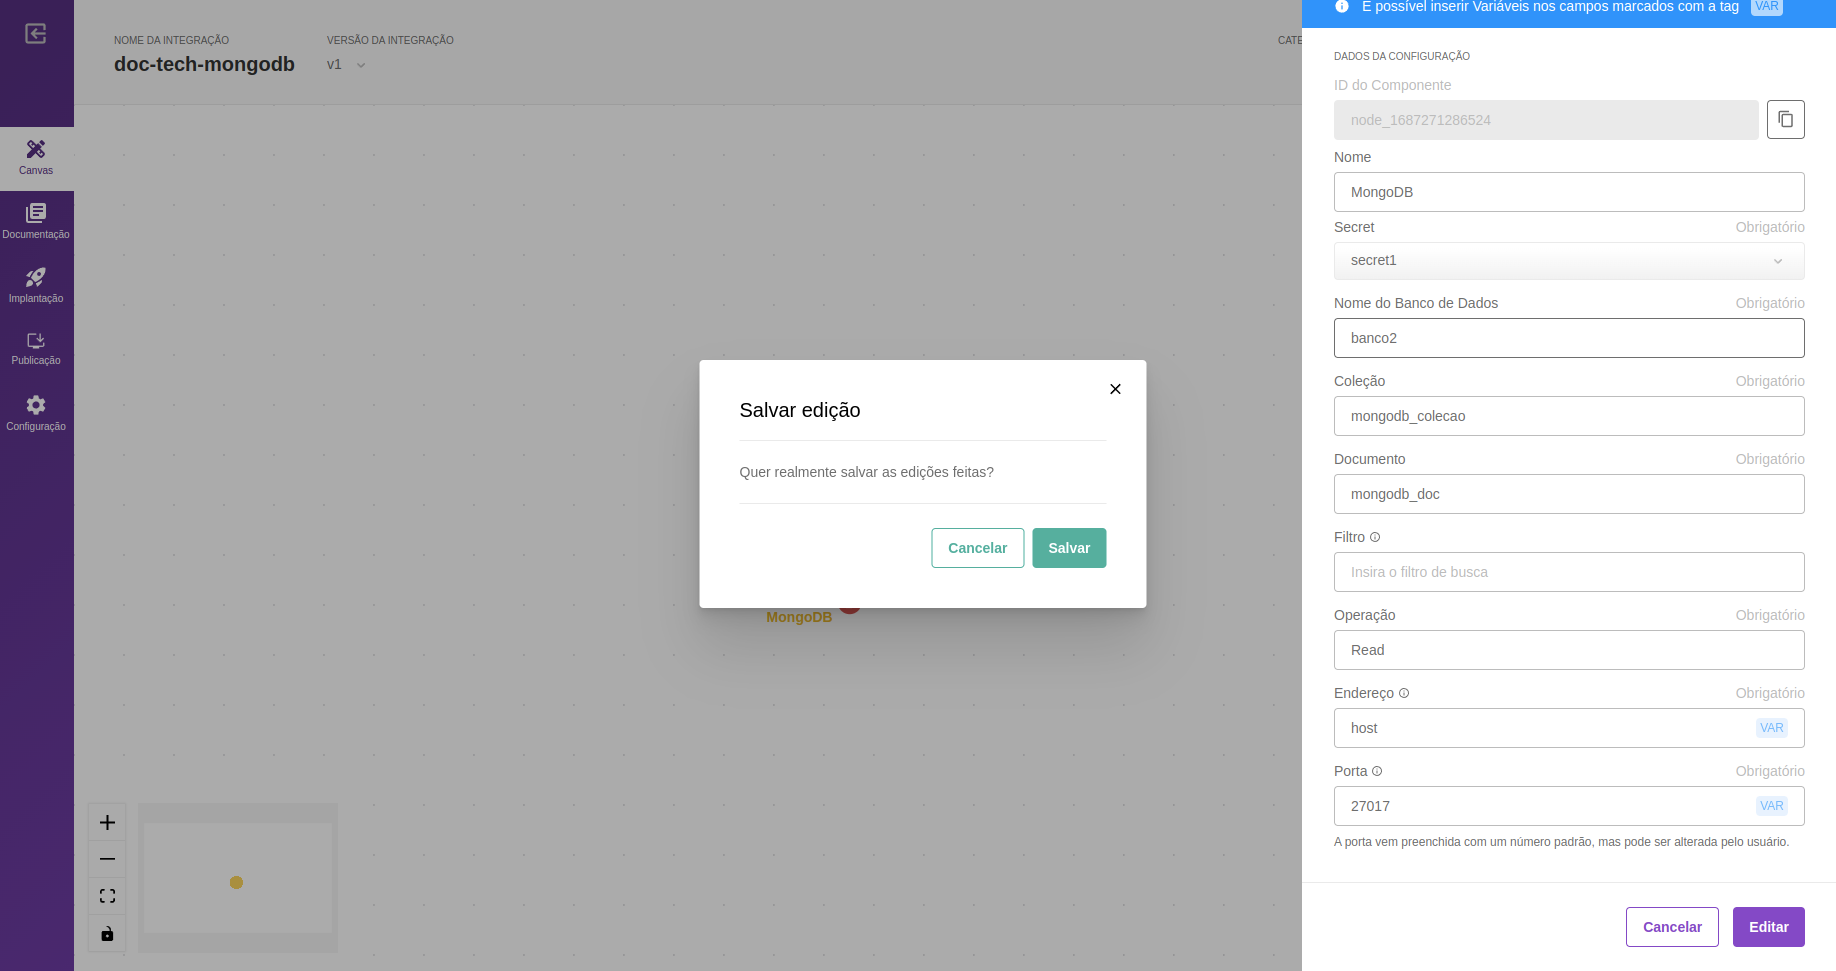
Task: Click the database name field banco2
Action: 1569,338
